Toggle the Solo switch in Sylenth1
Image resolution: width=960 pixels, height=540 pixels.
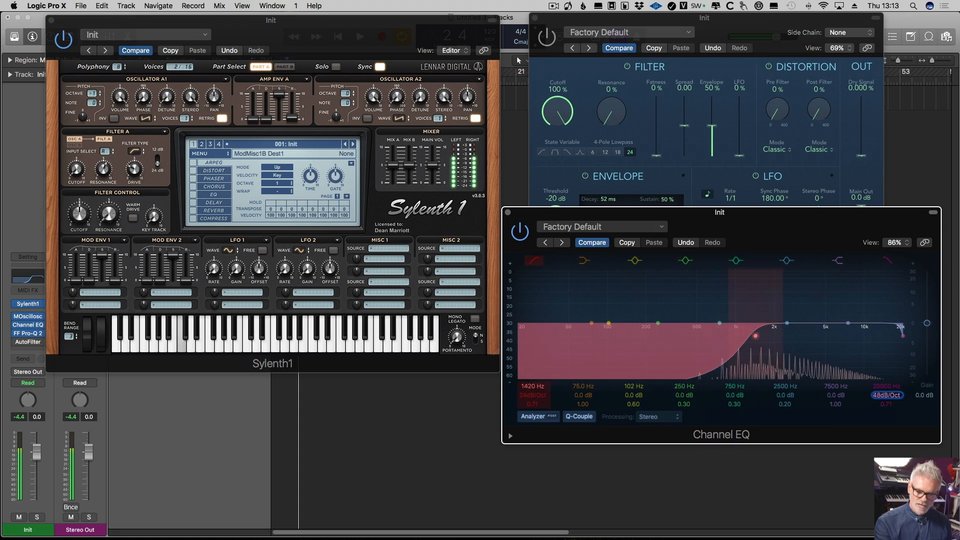336,66
